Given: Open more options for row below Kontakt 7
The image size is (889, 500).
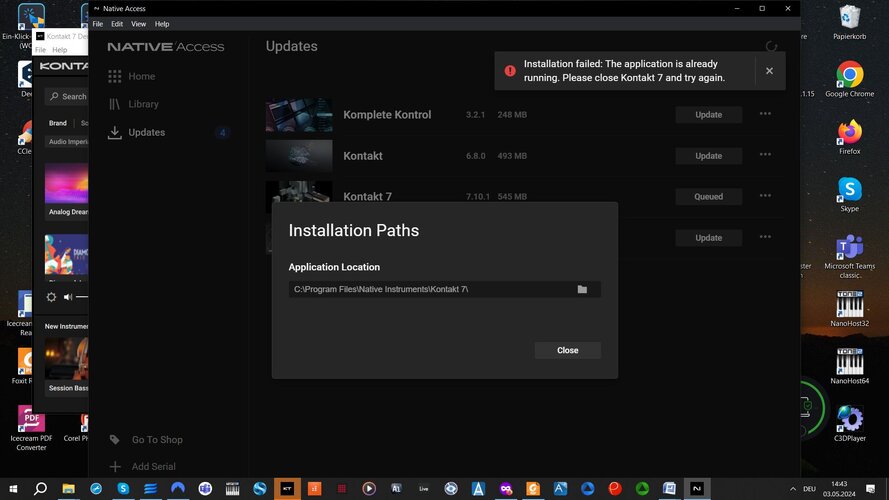Looking at the screenshot, I should [x=765, y=237].
